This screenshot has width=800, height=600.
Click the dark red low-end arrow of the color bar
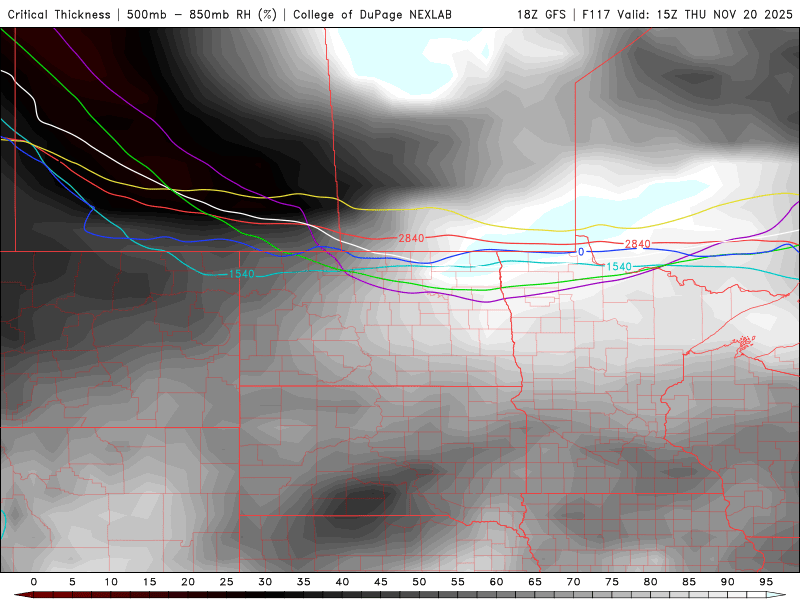click(23, 595)
